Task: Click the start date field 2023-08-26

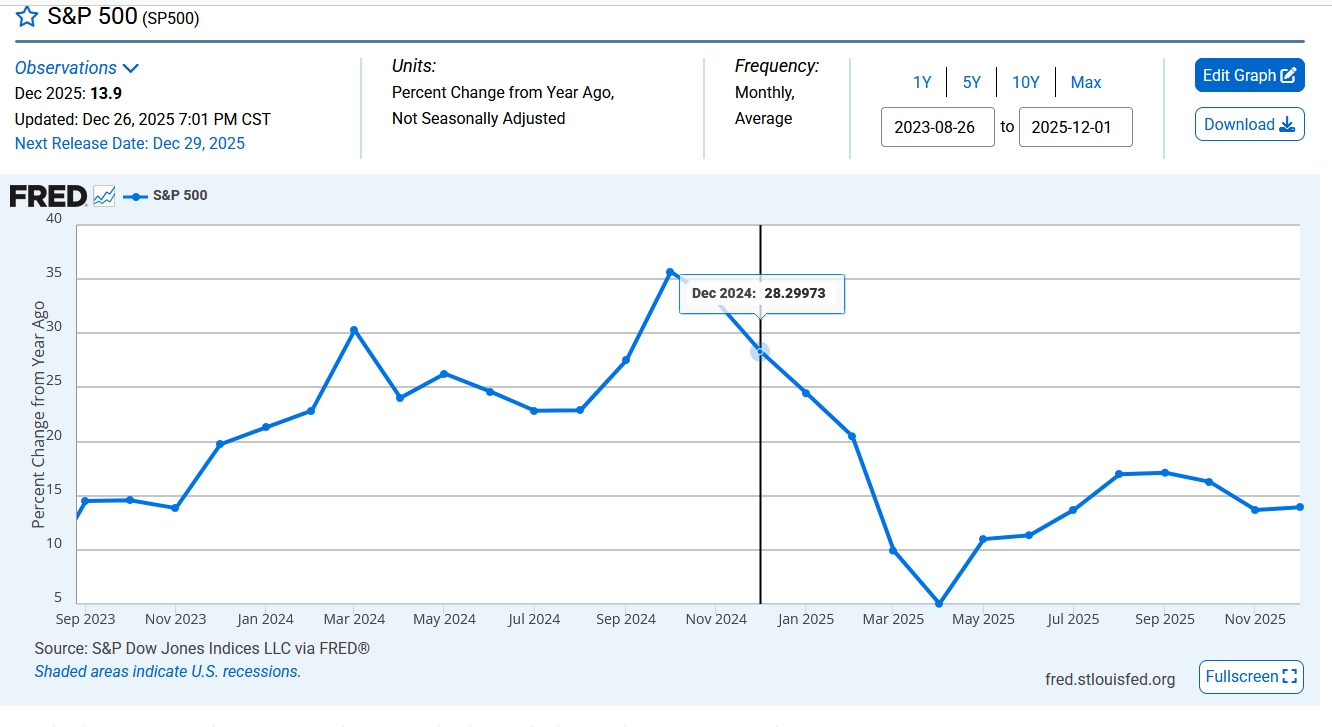Action: 937,127
